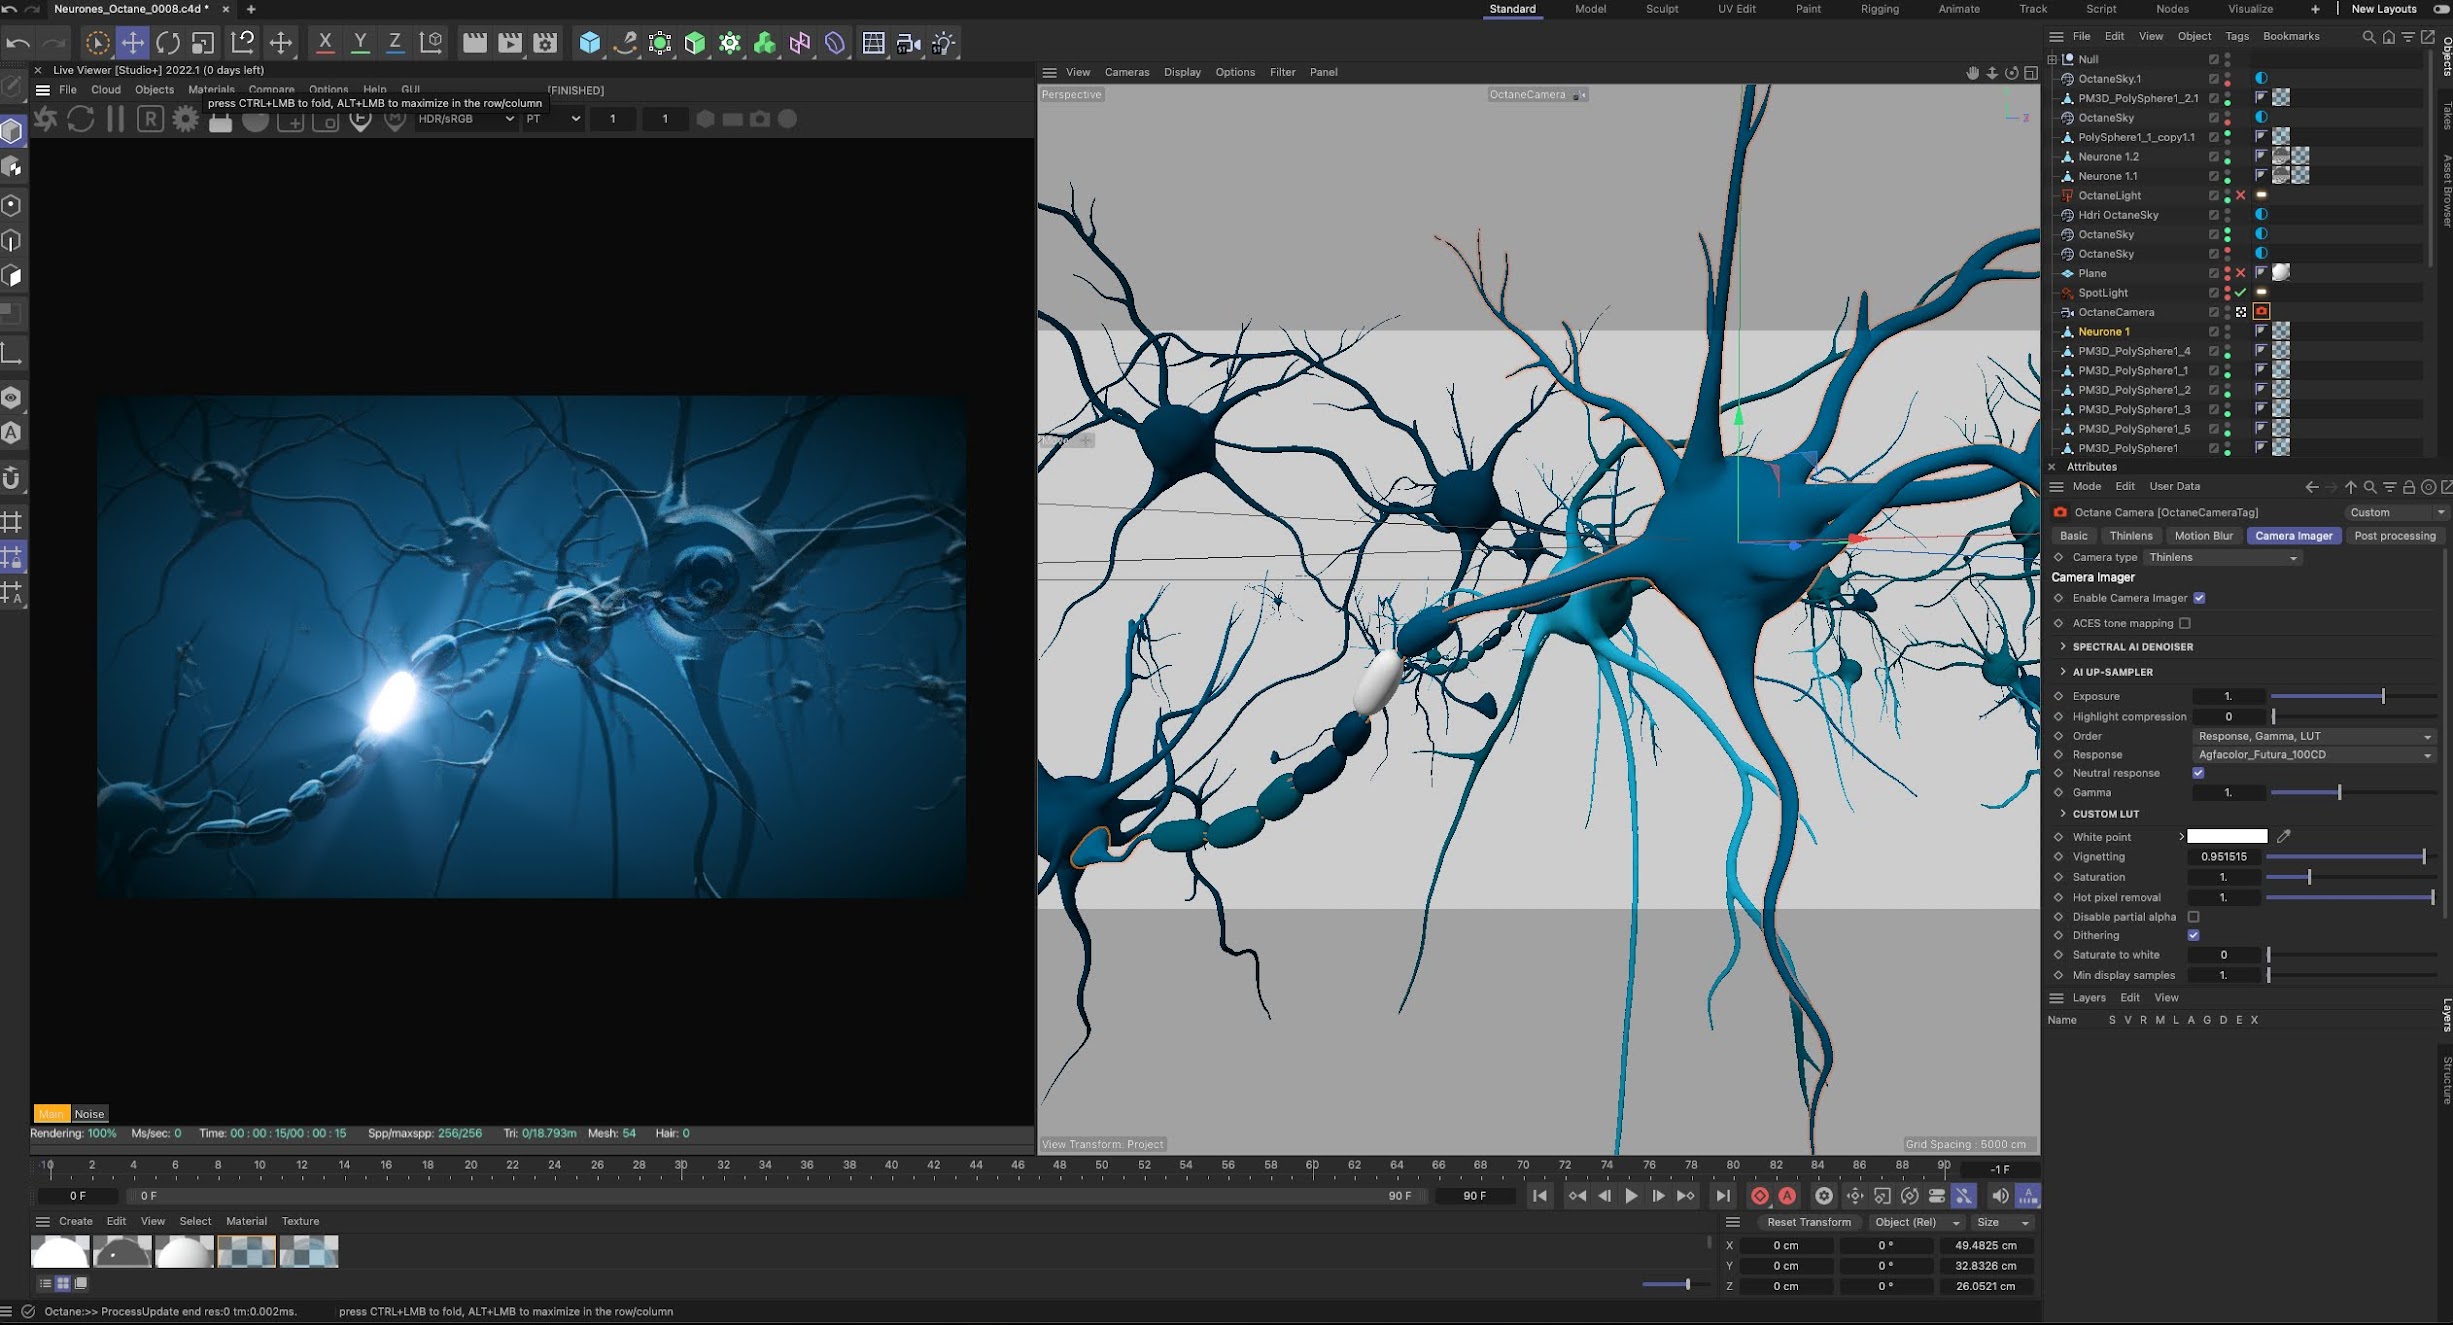Click the X axis lock icon
Viewport: 2453px width, 1325px height.
tap(325, 43)
